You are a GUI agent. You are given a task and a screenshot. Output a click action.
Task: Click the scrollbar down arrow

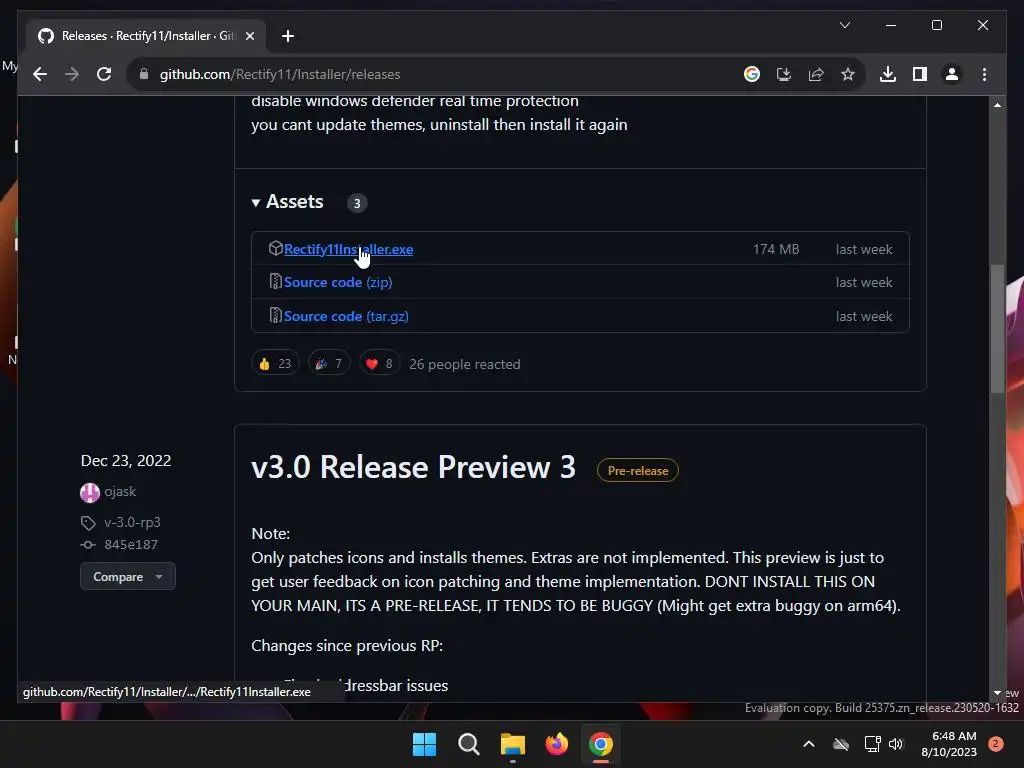click(997, 693)
